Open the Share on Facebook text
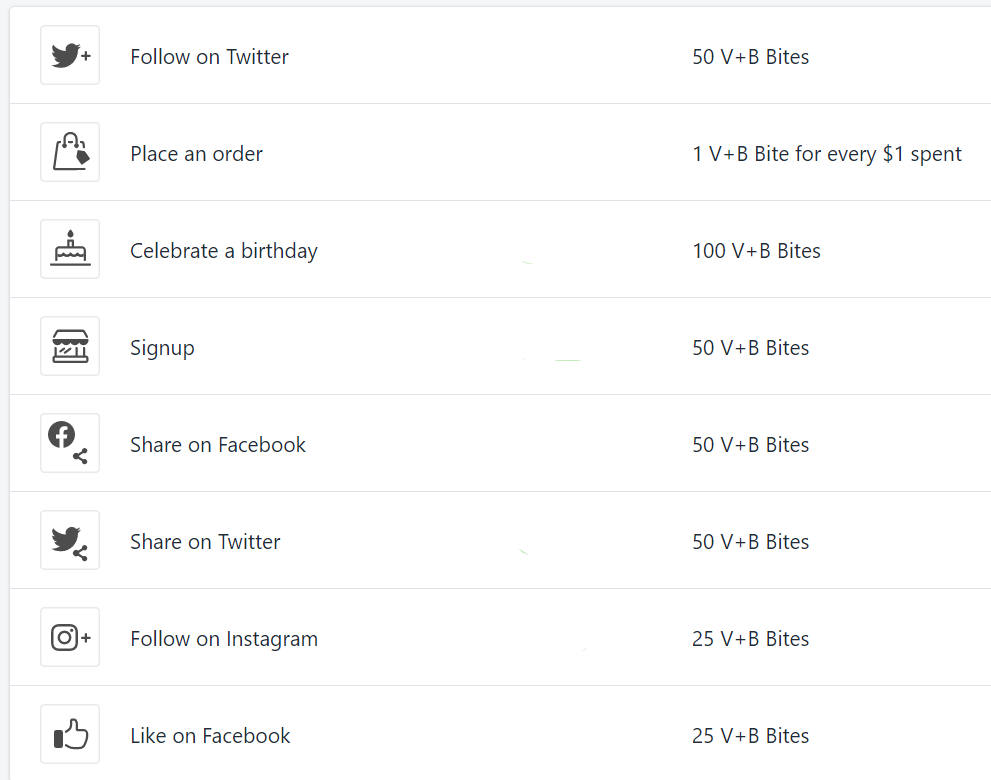The height and width of the screenshot is (780, 991). tap(218, 445)
